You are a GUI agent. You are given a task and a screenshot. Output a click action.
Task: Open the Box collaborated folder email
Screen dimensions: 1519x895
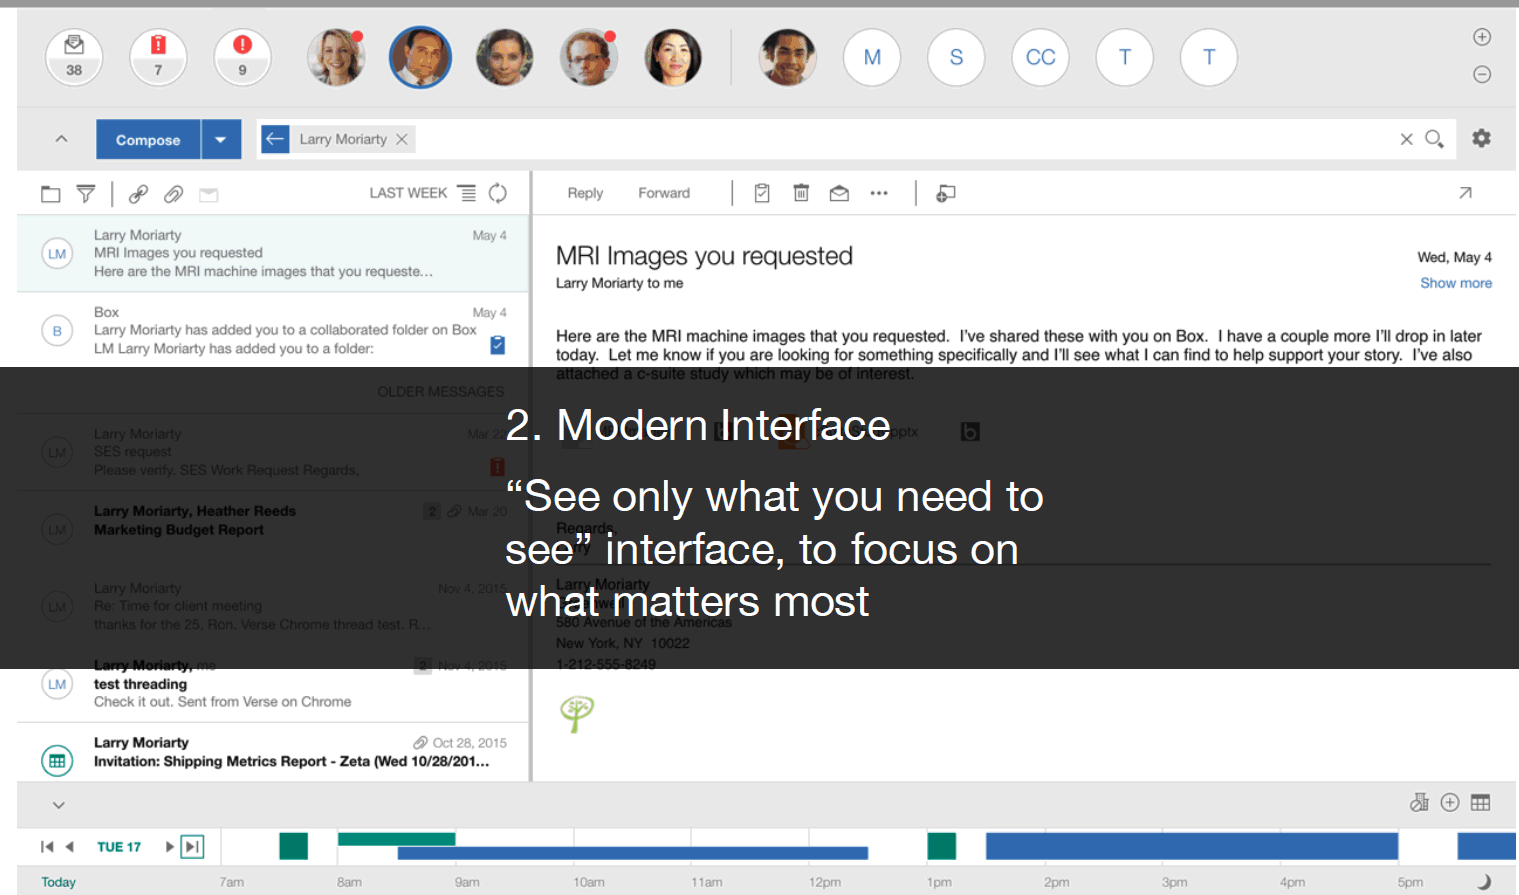273,330
